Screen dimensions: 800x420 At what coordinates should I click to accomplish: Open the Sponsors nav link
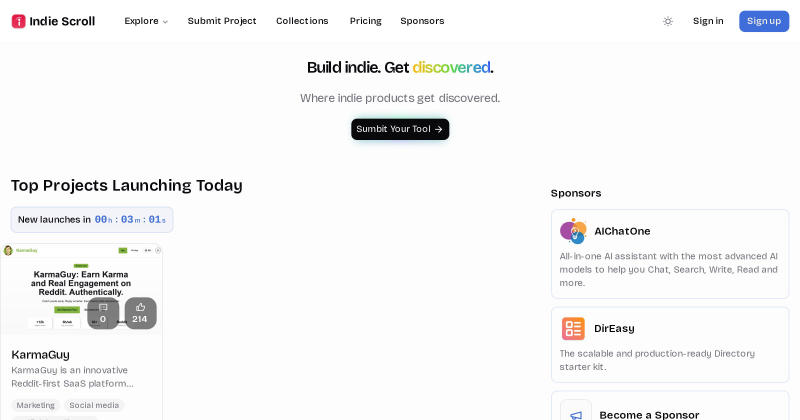(x=422, y=21)
